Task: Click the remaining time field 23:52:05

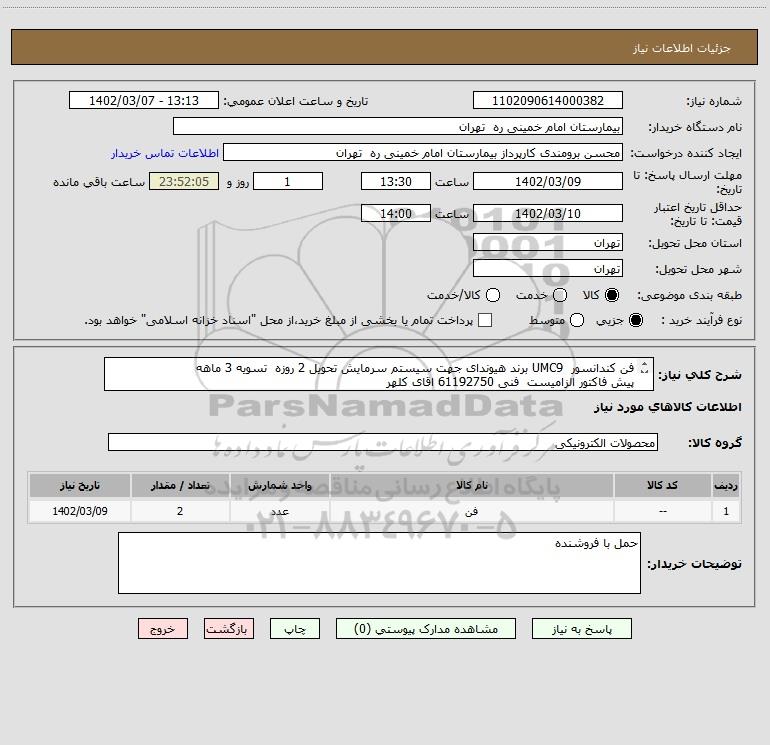Action: pos(184,181)
